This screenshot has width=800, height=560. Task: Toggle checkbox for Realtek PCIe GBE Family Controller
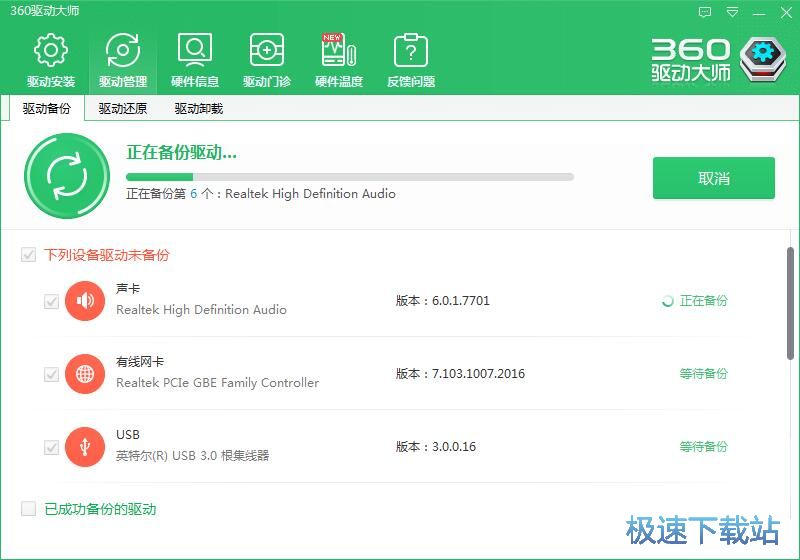tap(51, 374)
